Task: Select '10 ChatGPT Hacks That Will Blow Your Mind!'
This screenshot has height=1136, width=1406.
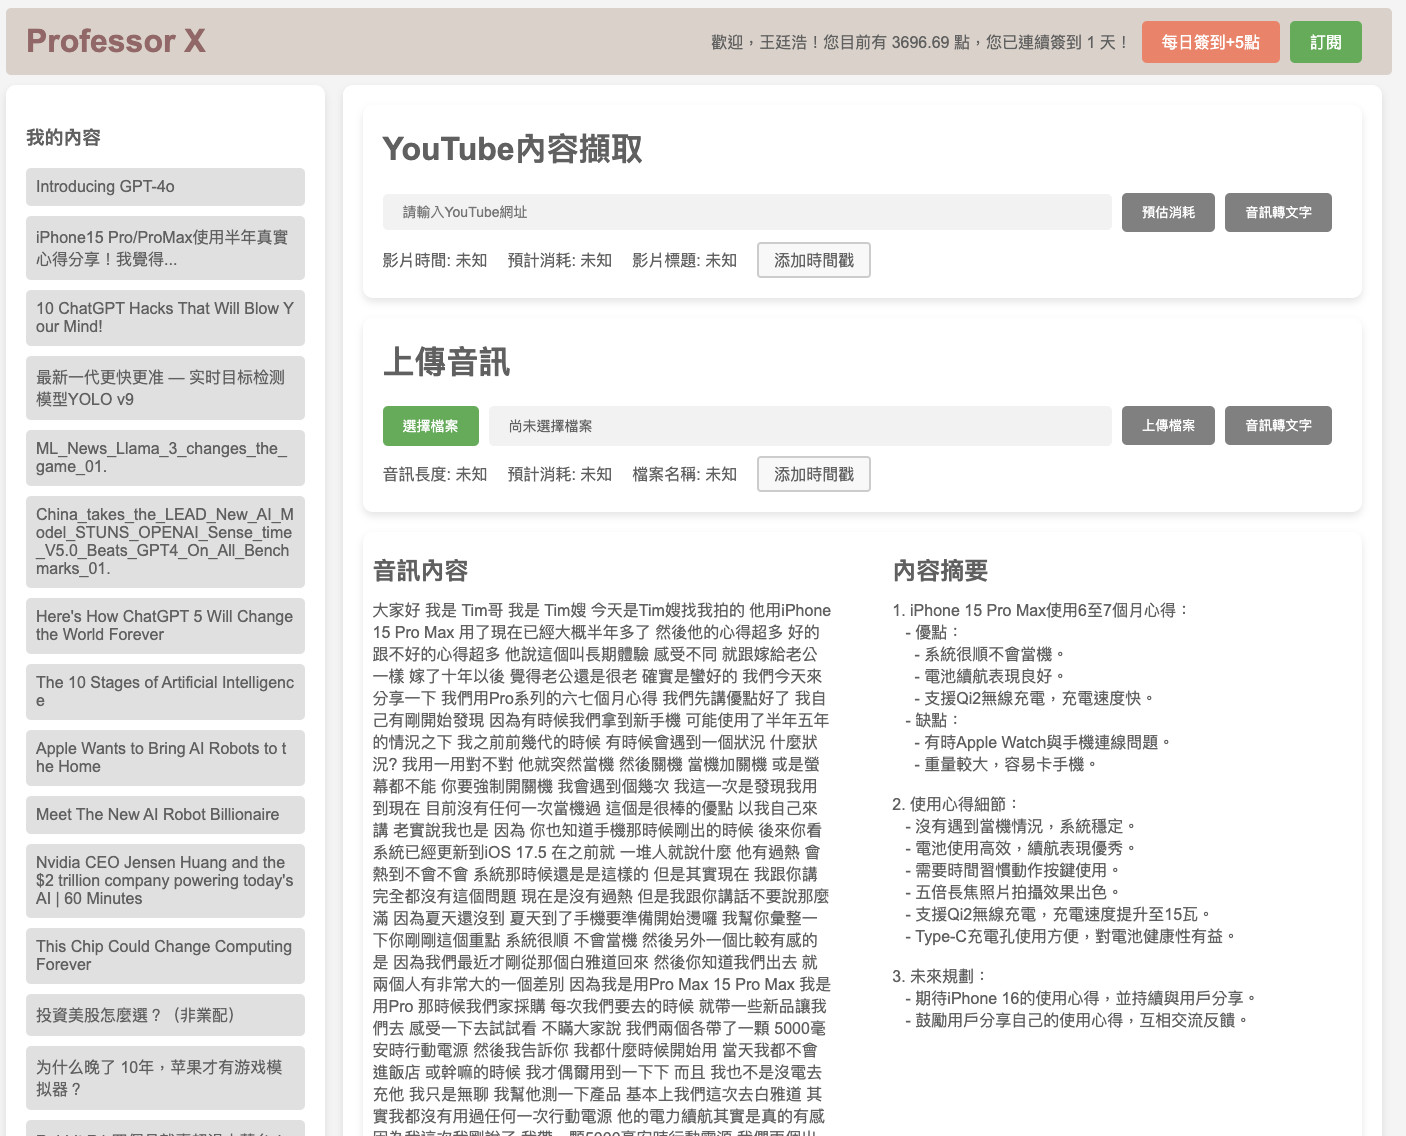Action: tap(165, 317)
